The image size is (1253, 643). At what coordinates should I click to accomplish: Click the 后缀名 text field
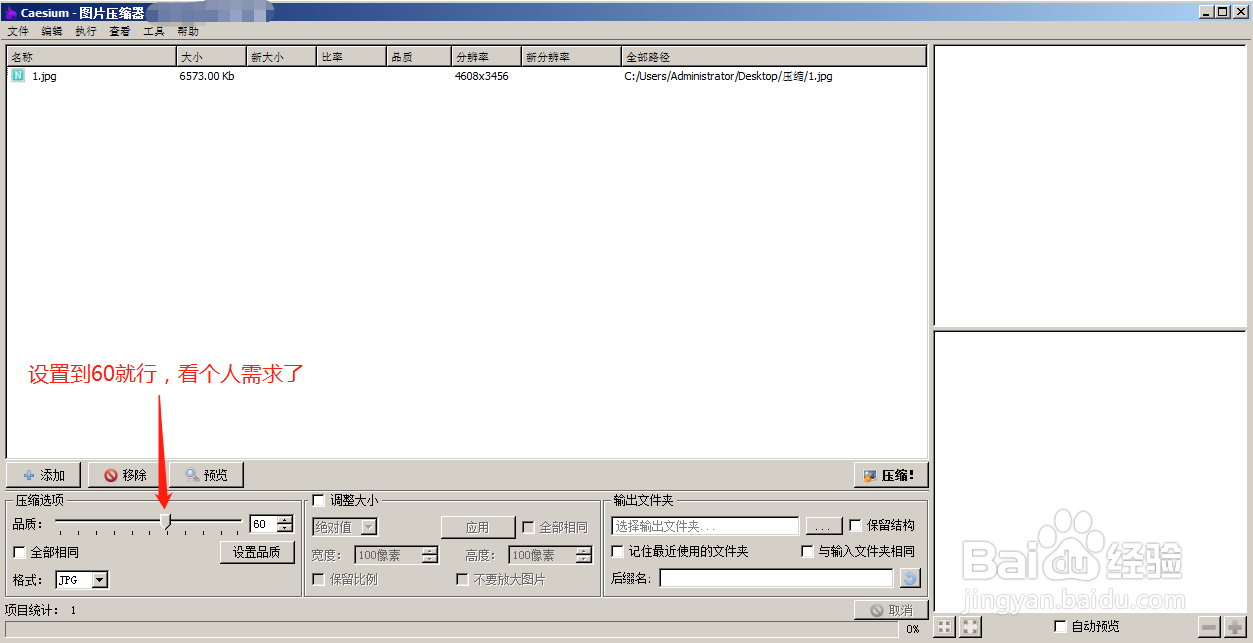tap(776, 578)
